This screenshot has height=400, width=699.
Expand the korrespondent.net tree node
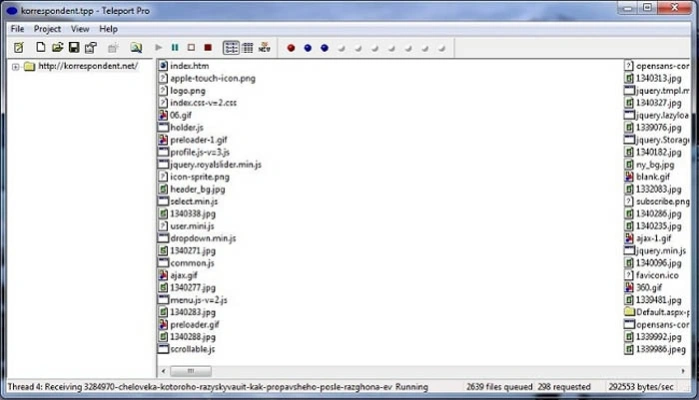point(16,67)
